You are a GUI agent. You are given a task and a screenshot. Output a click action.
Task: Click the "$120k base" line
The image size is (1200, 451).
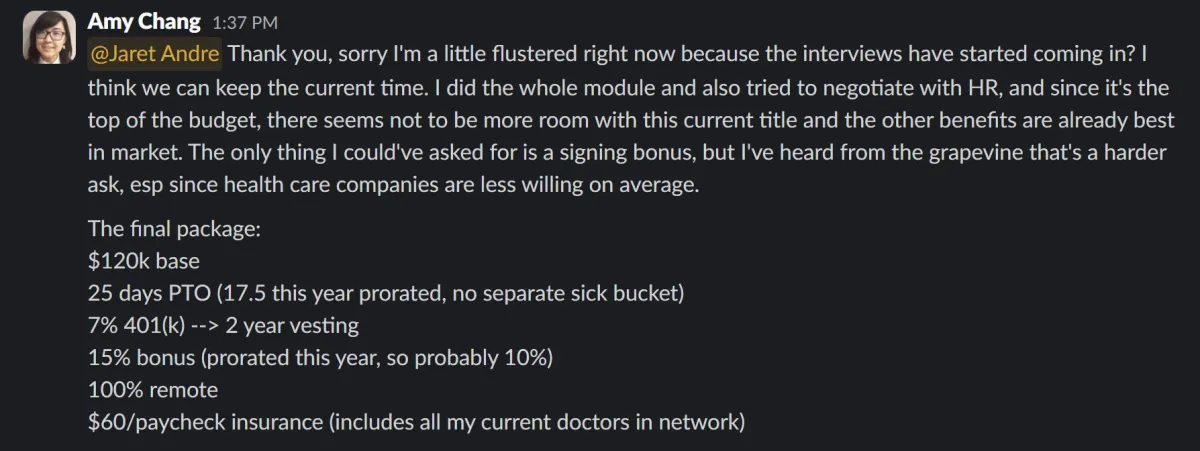144,261
